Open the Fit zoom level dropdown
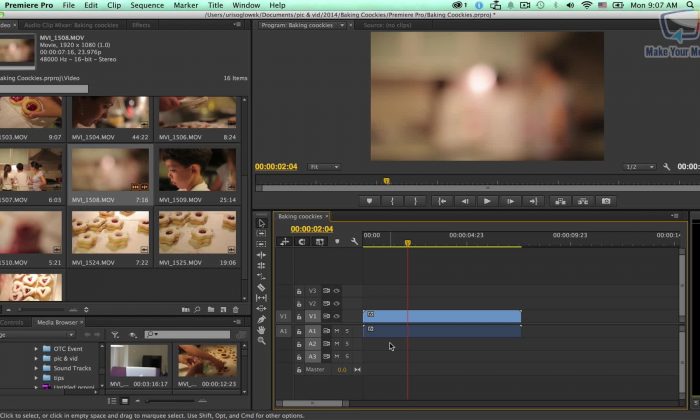The height and width of the screenshot is (420, 700). click(x=323, y=167)
